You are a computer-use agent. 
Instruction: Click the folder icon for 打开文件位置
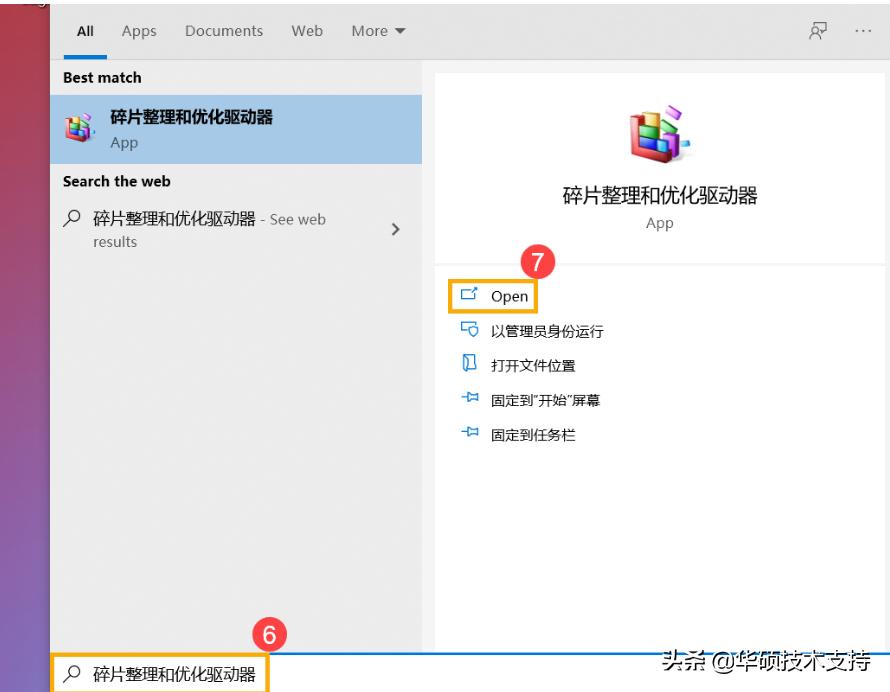470,365
